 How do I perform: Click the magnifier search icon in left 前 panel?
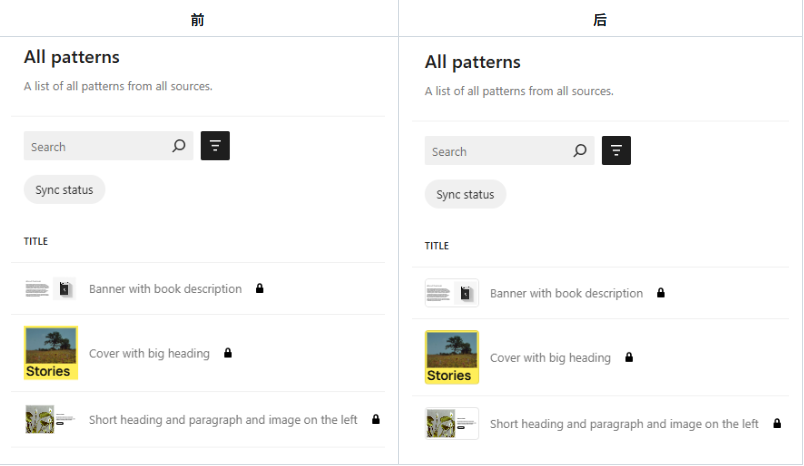coord(179,146)
